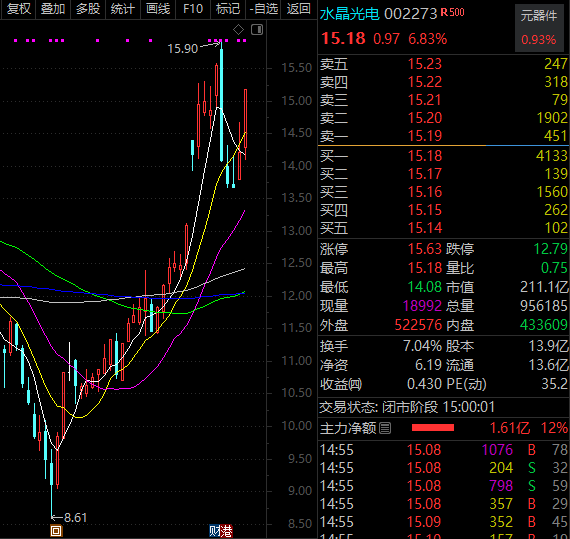
Task: Select the 卖一 price 15.19
Action: [x=424, y=136]
